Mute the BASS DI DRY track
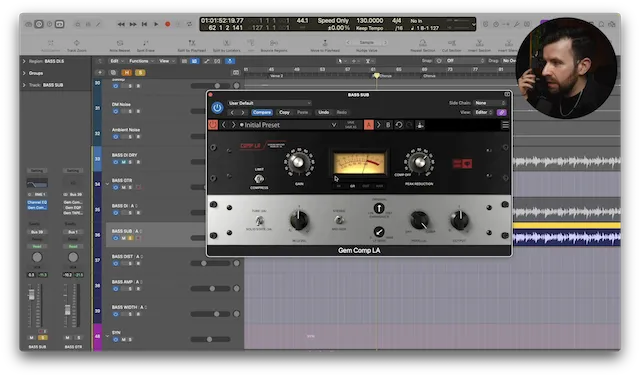Screen dimensions: 640x377 pyautogui.click(x=123, y=162)
